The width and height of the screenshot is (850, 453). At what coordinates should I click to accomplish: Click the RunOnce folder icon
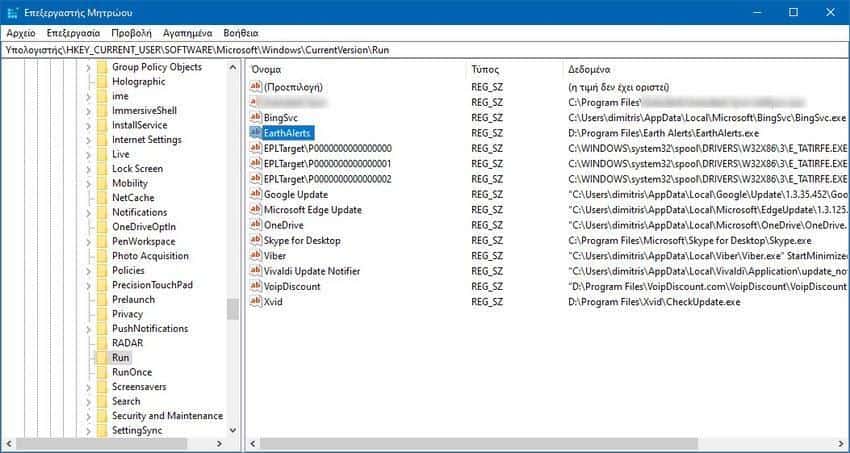coord(101,372)
